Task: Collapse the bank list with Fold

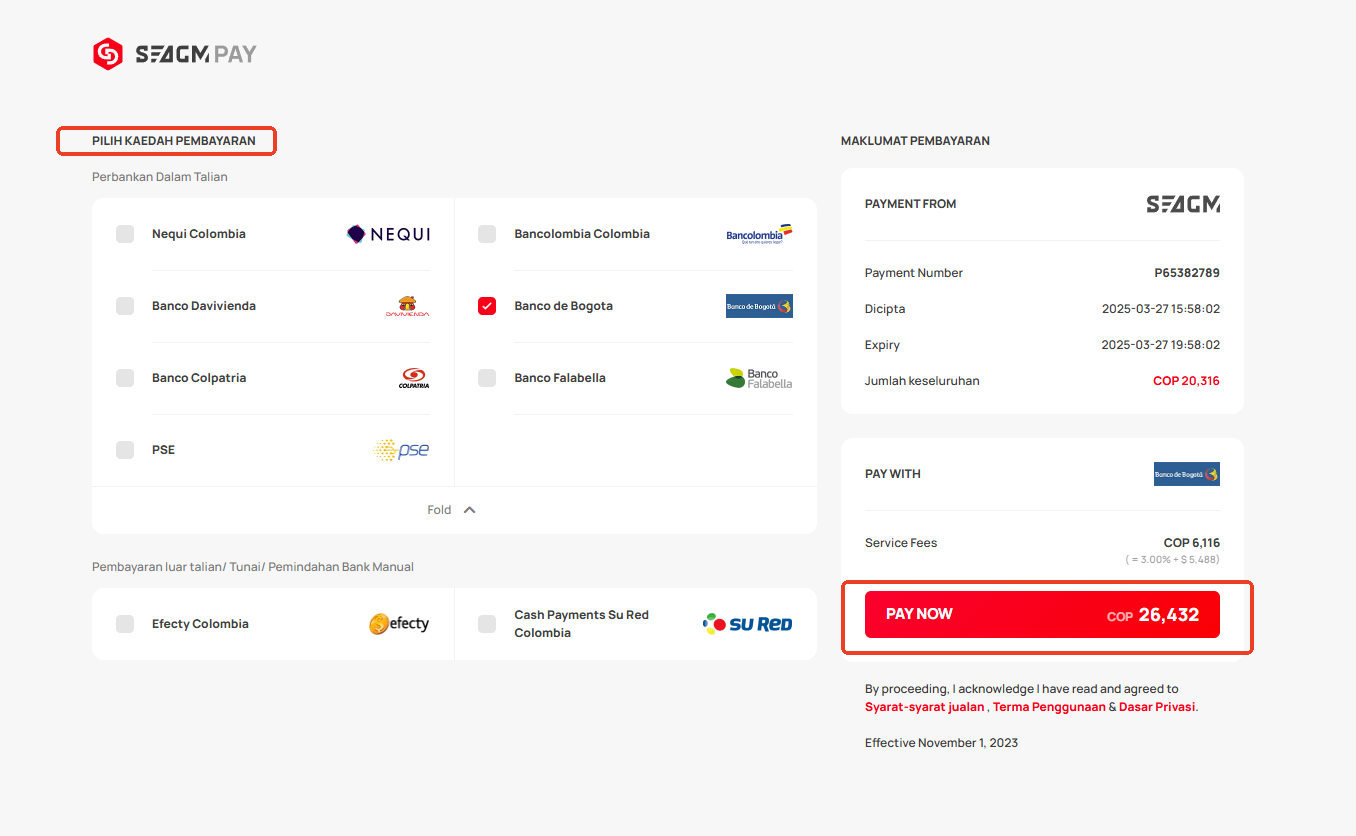Action: coord(452,510)
